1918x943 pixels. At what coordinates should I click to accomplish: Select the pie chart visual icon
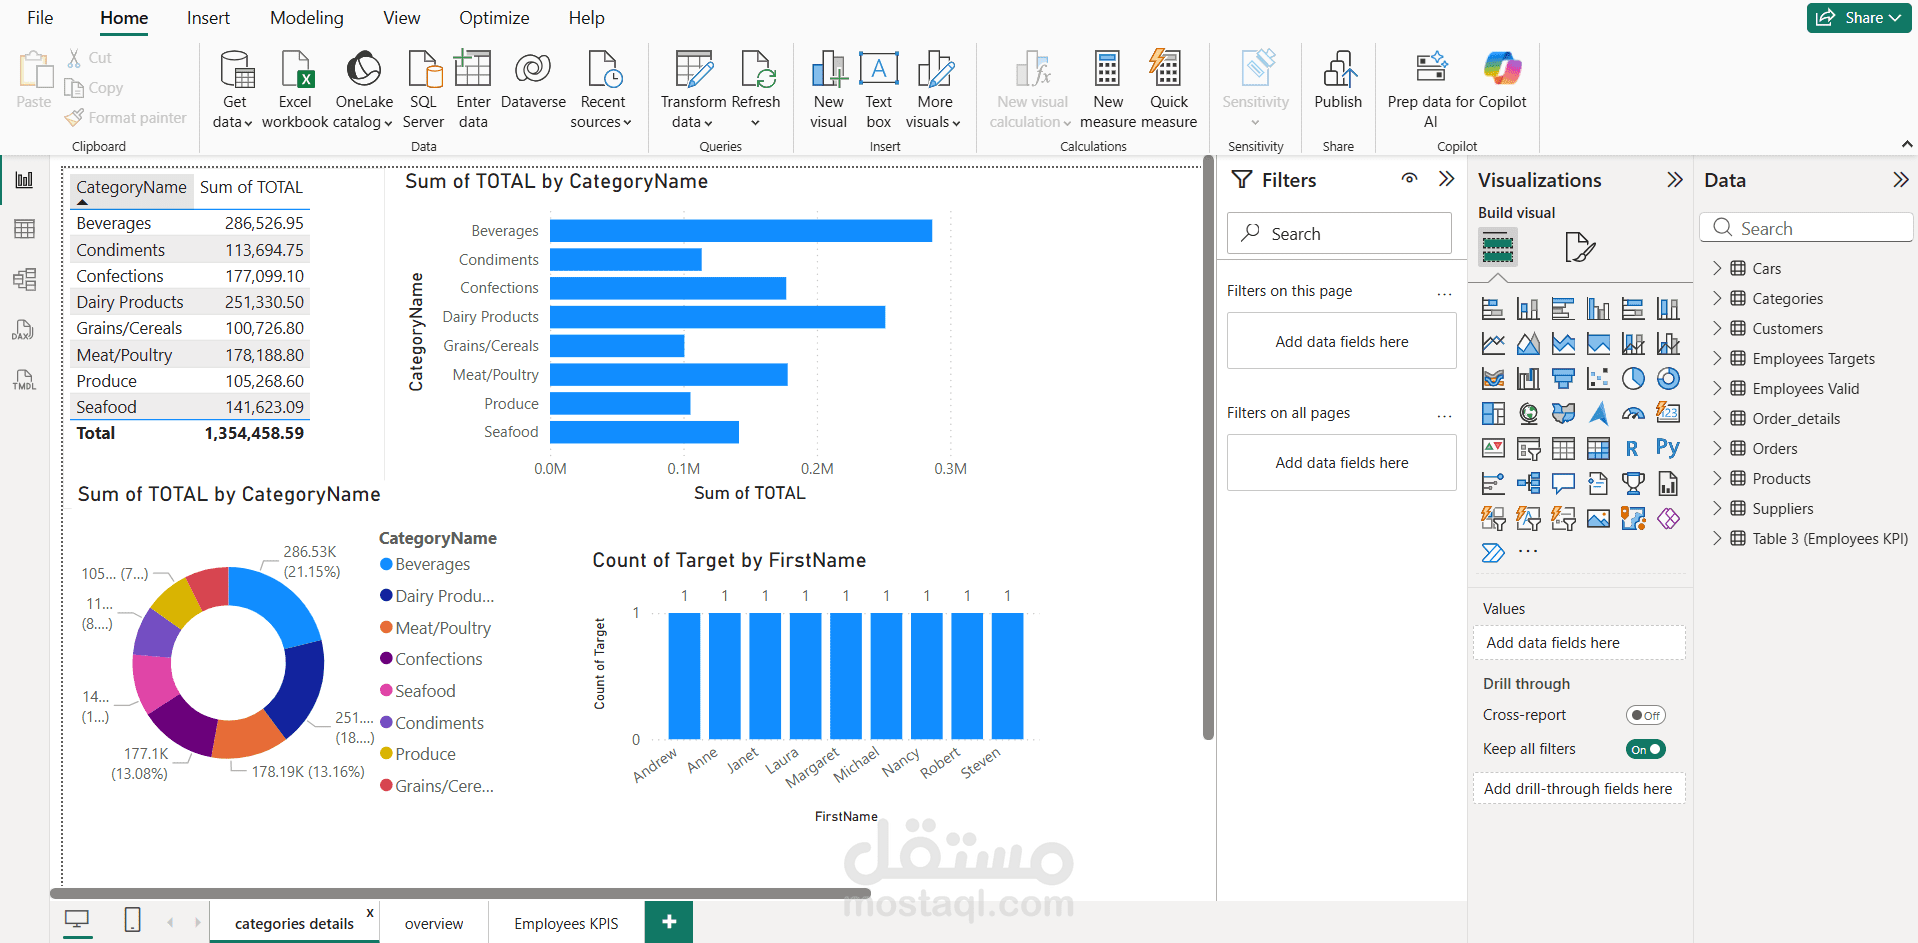click(x=1633, y=378)
